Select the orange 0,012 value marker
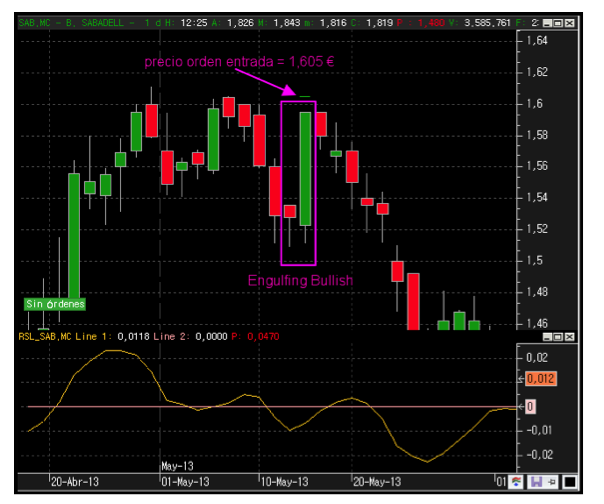 (541, 379)
